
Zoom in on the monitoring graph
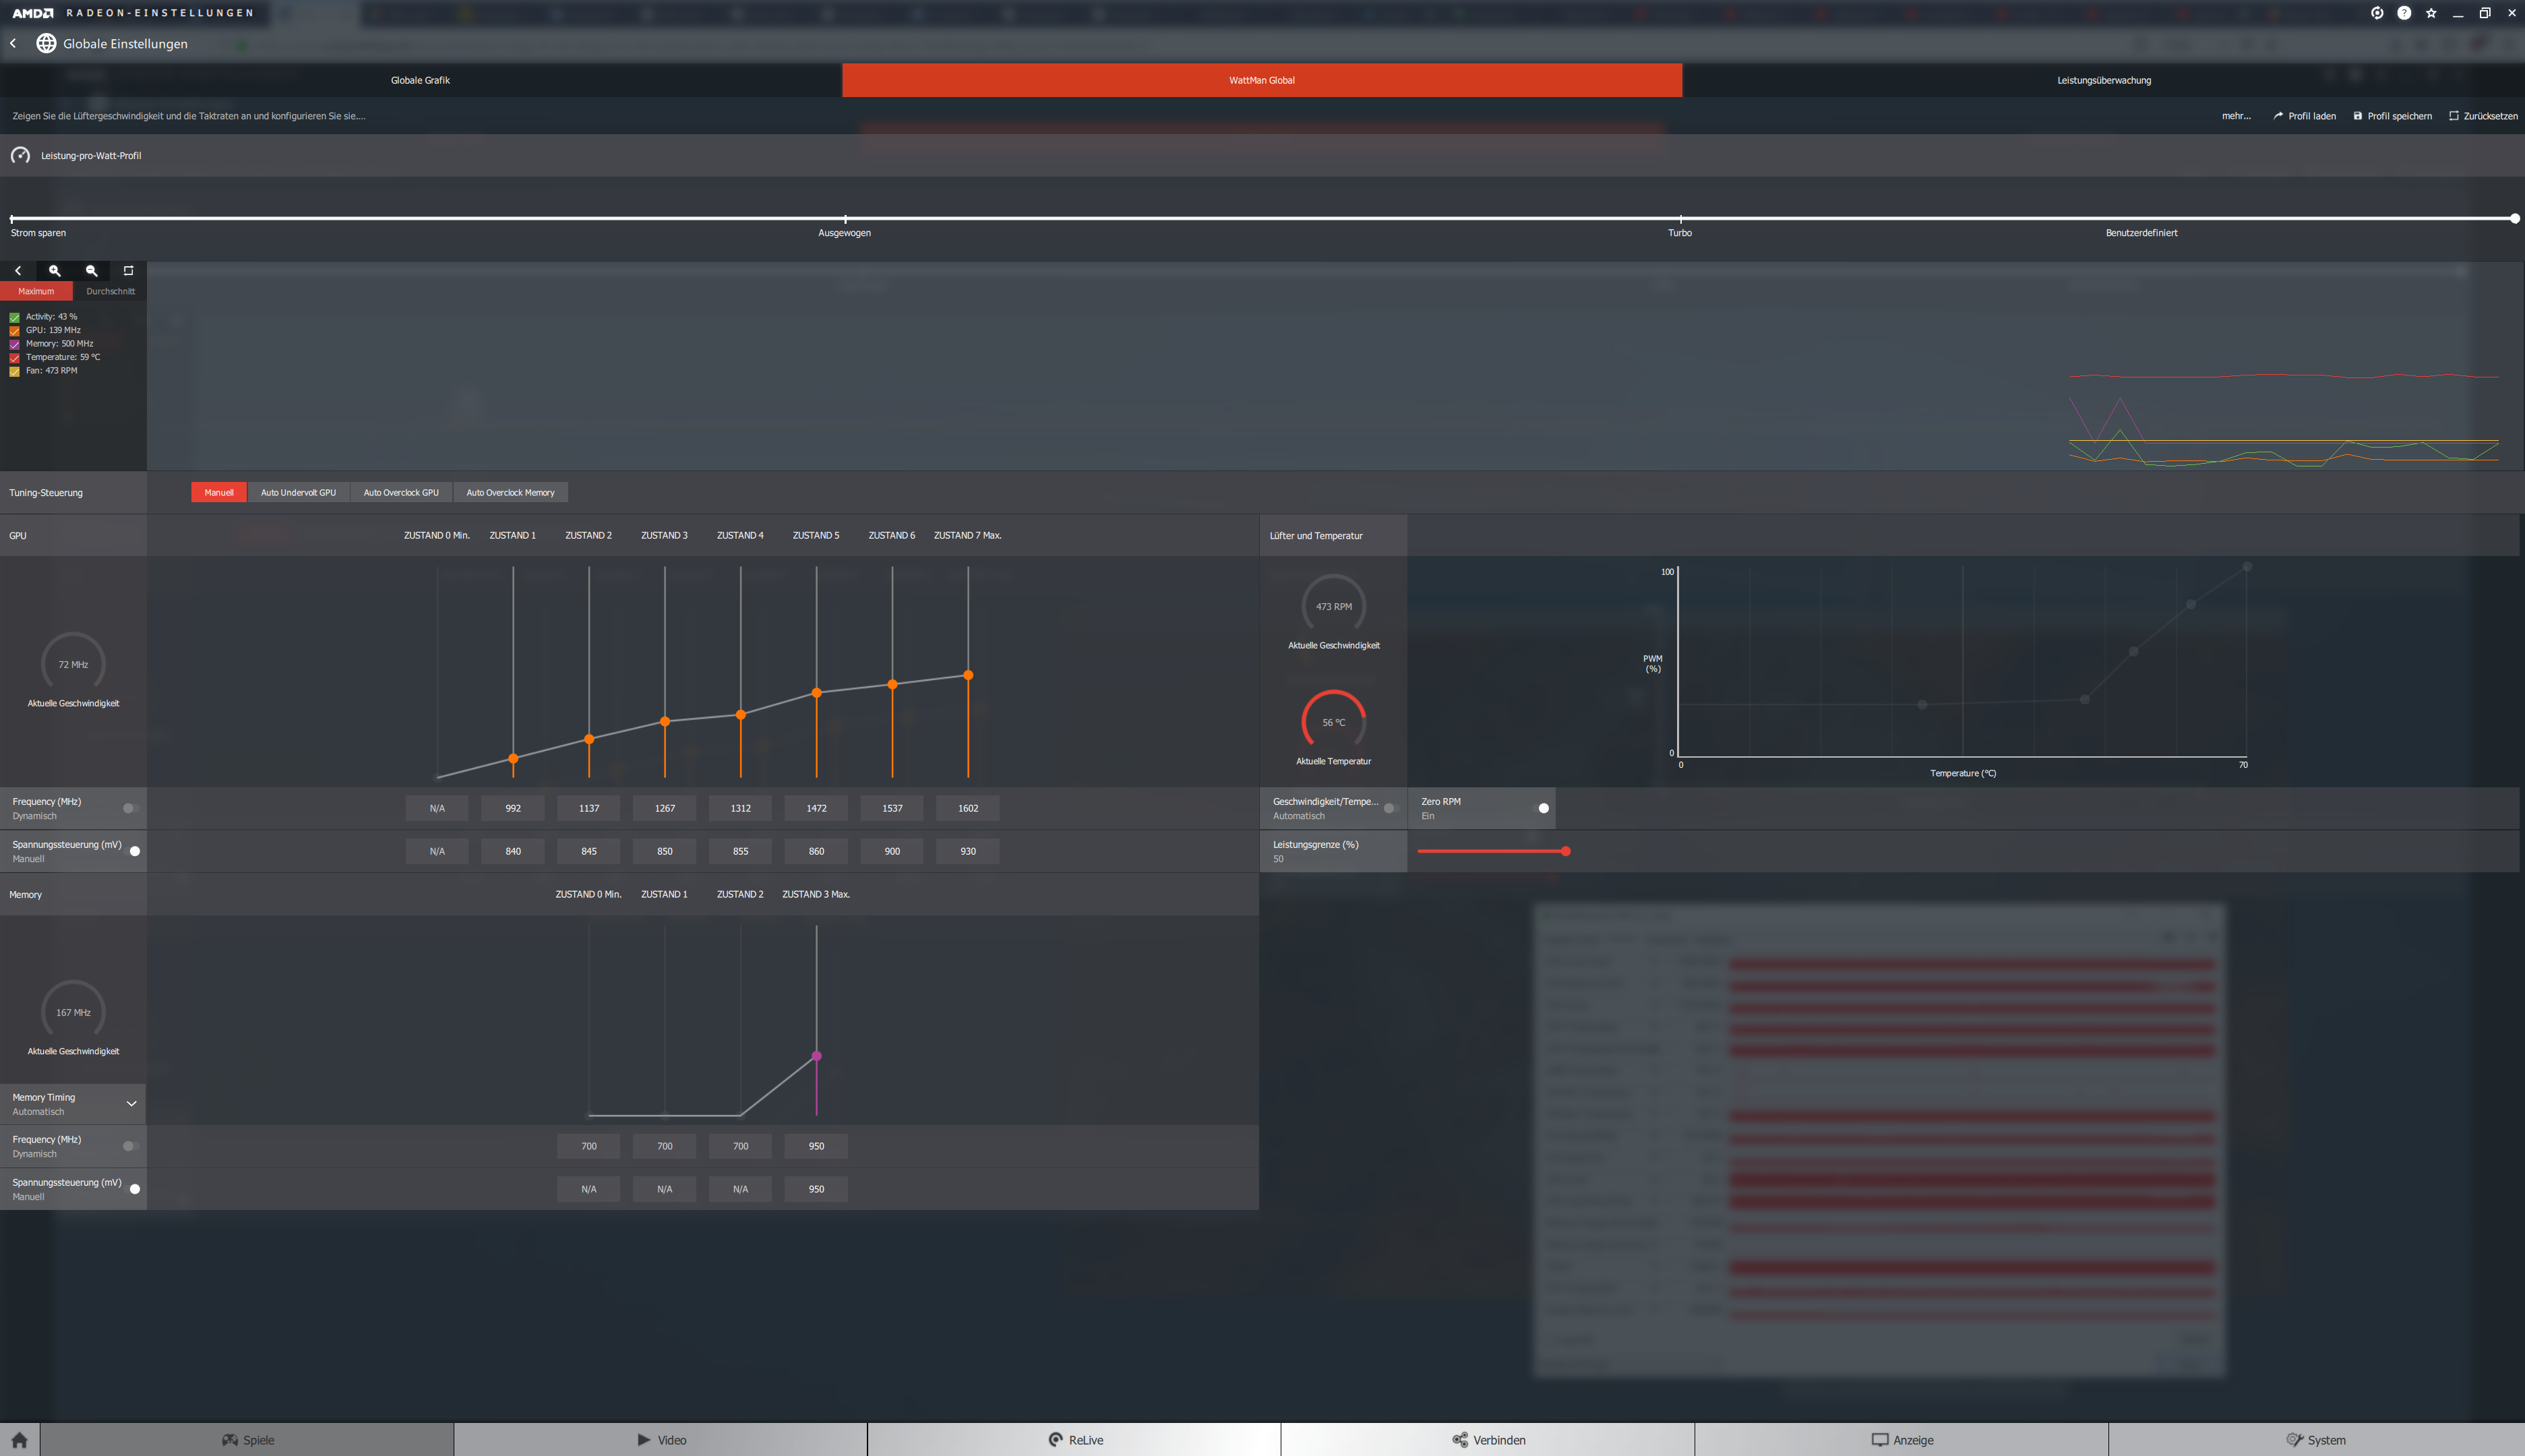click(55, 271)
